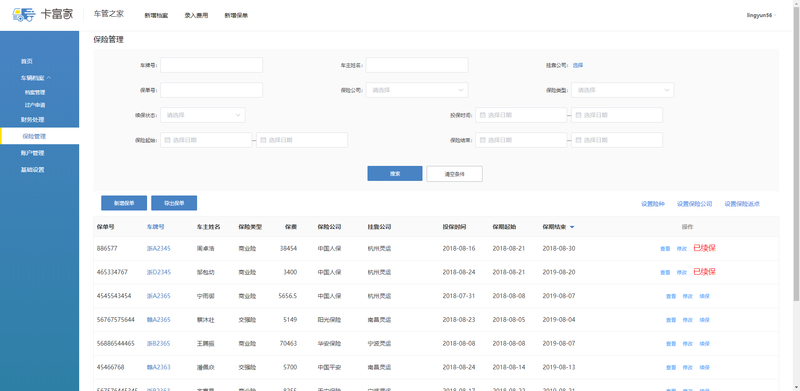
Task: Open 财务处理 in the sidebar
Action: click(x=32, y=120)
